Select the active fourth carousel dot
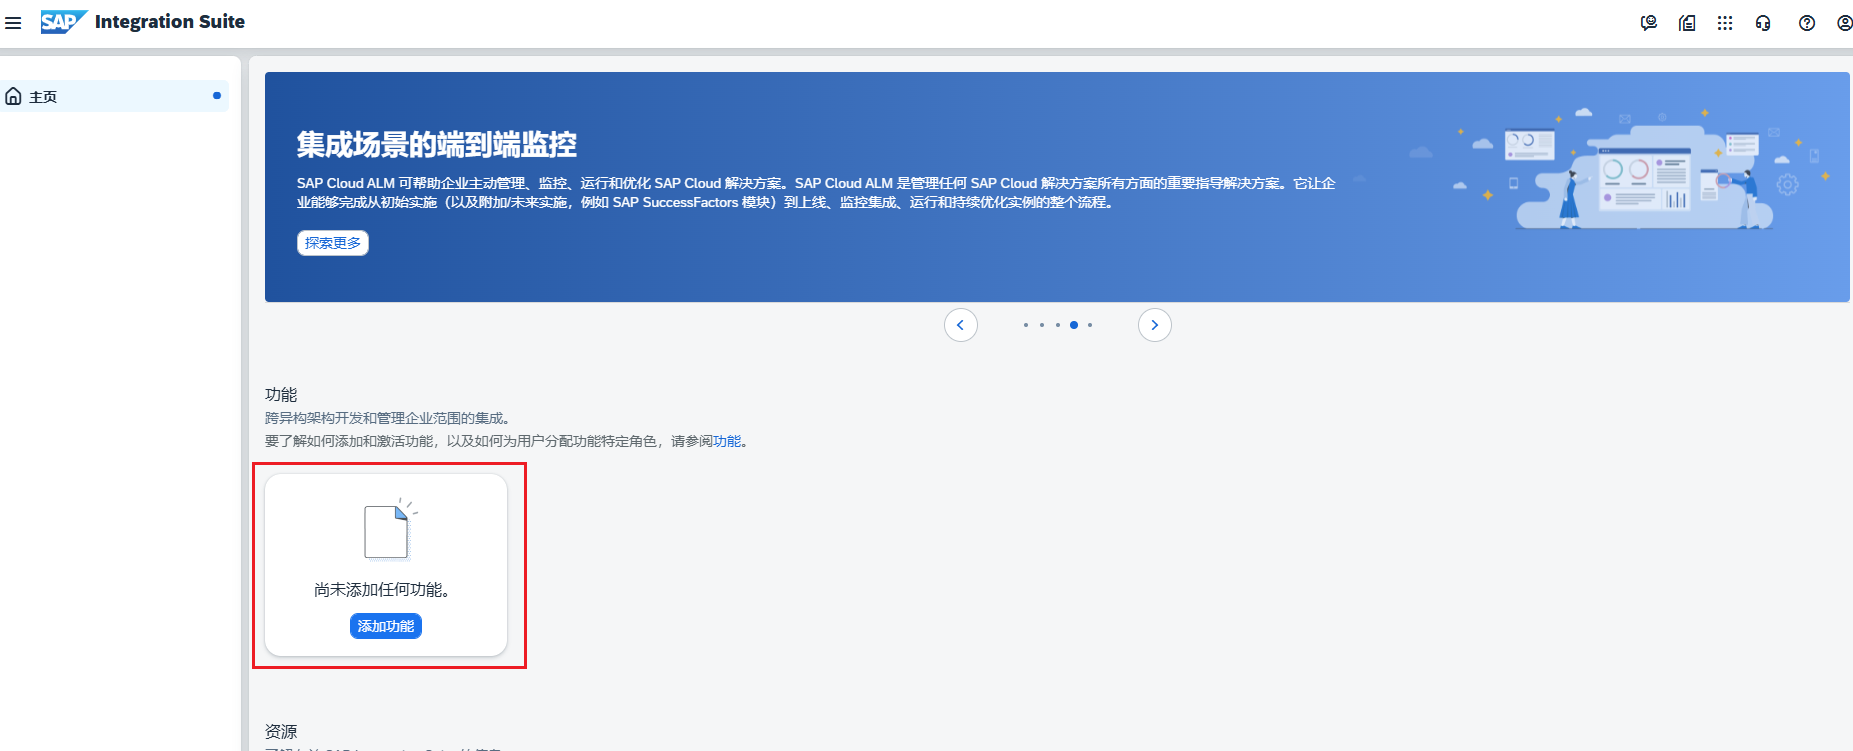 tap(1074, 325)
